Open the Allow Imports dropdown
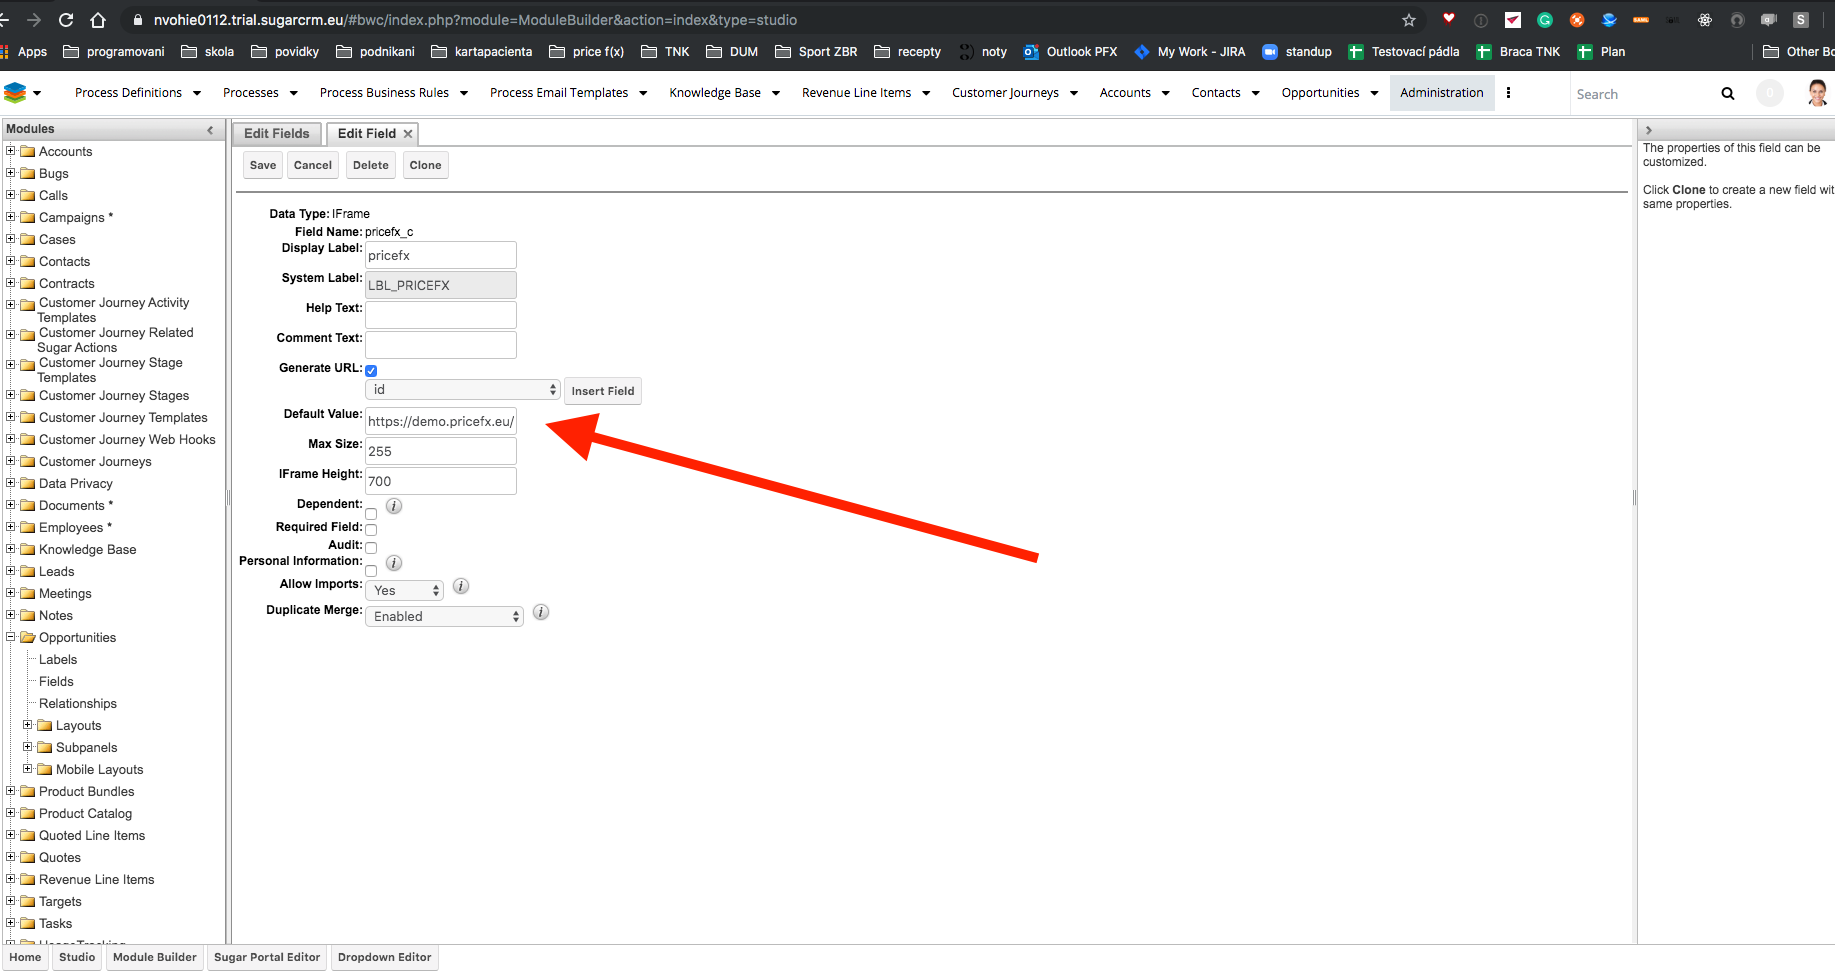Viewport: 1835px width, 972px height. 404,590
